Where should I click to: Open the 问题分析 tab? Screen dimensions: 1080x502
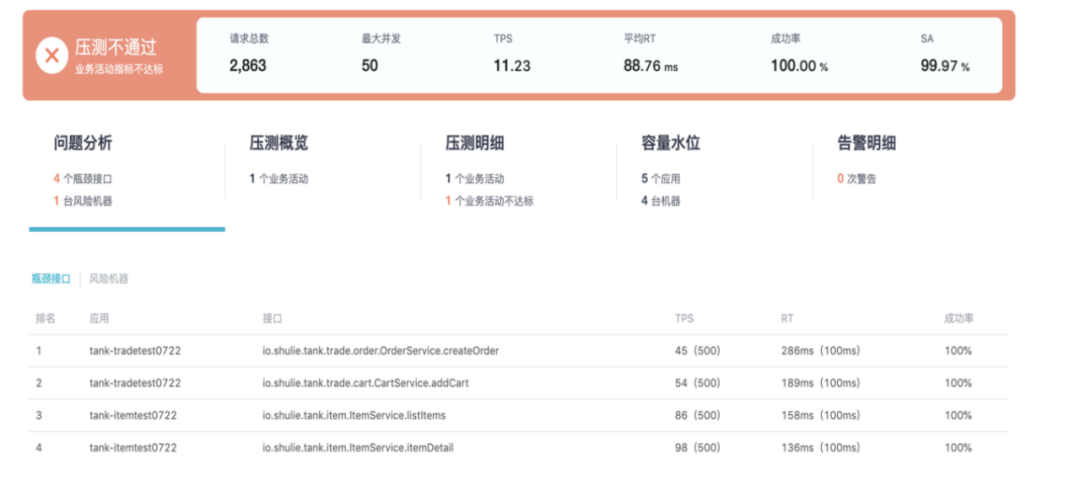click(83, 143)
